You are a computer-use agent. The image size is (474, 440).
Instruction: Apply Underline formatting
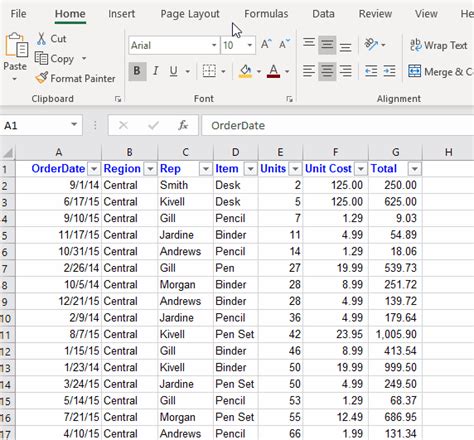tap(173, 71)
